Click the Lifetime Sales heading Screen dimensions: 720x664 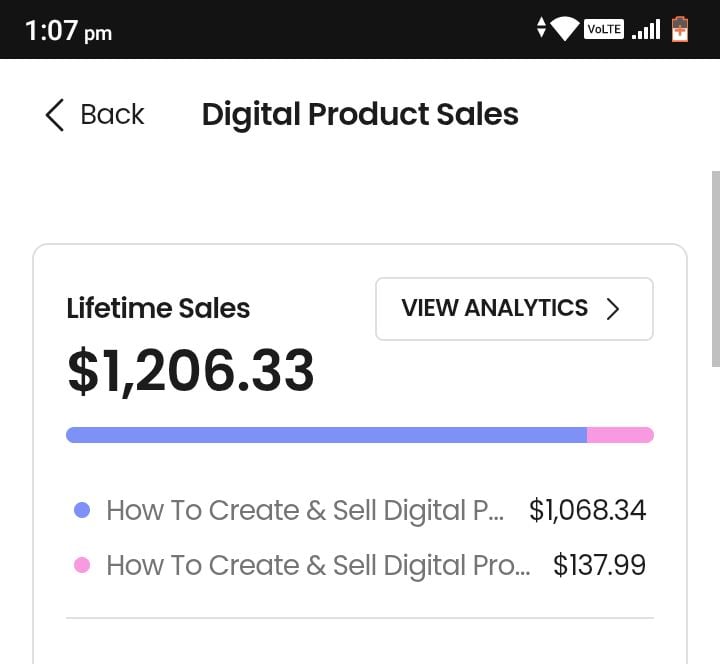click(158, 308)
